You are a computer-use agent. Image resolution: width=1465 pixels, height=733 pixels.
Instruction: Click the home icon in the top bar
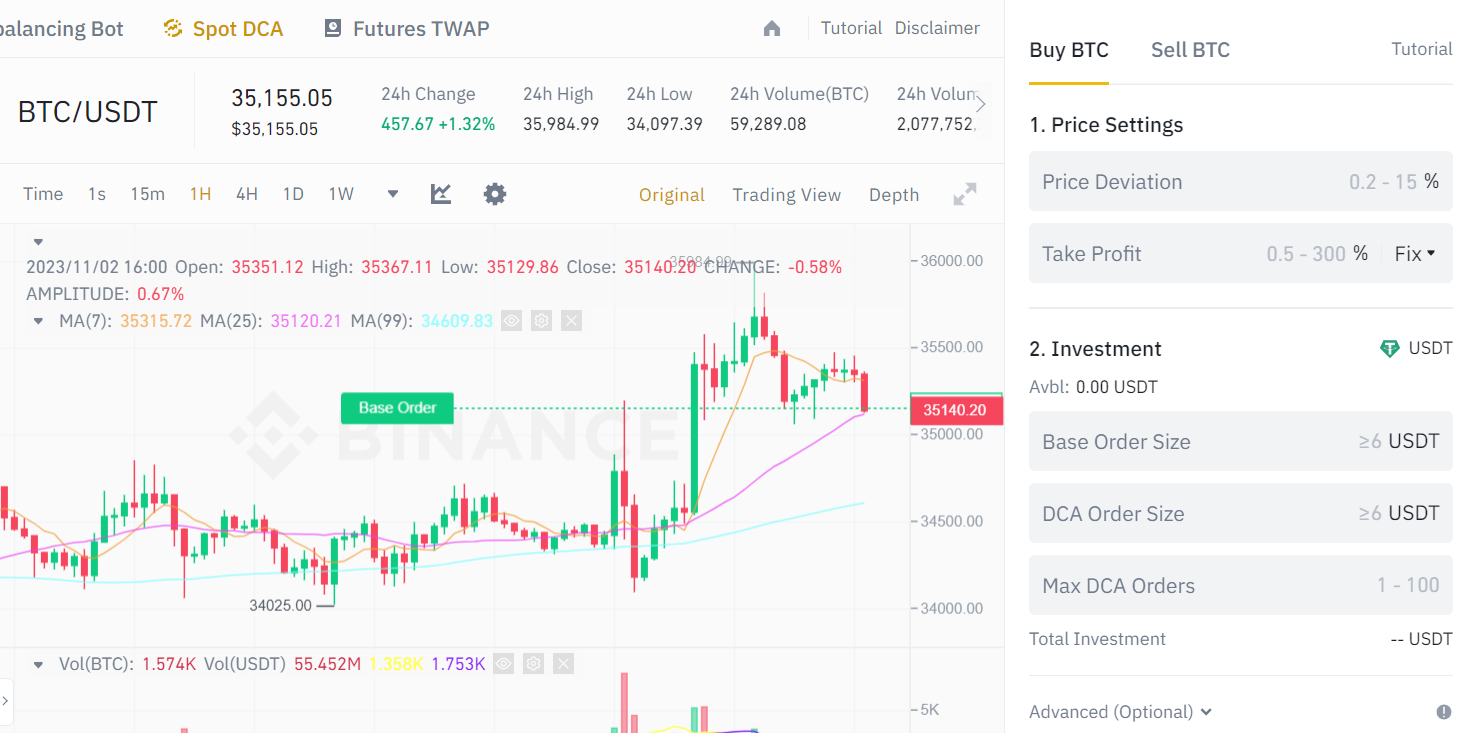coord(771,28)
